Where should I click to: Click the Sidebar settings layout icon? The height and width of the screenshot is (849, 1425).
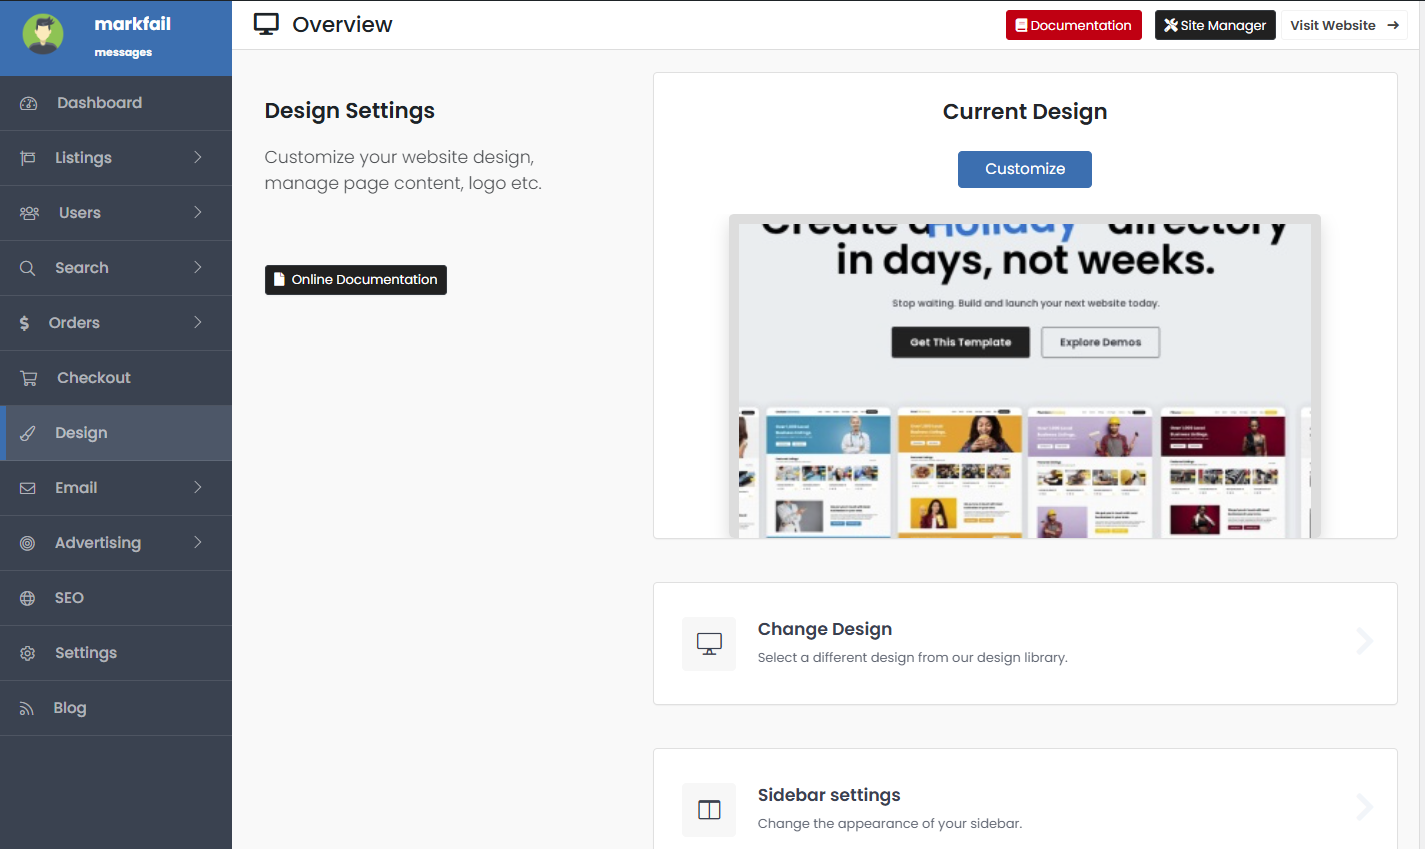tap(709, 810)
